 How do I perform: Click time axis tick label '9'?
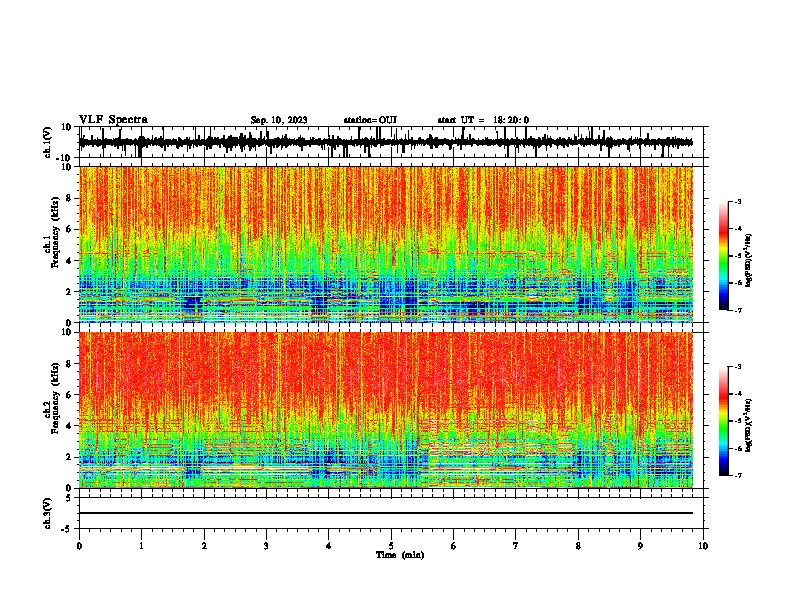pyautogui.click(x=640, y=546)
